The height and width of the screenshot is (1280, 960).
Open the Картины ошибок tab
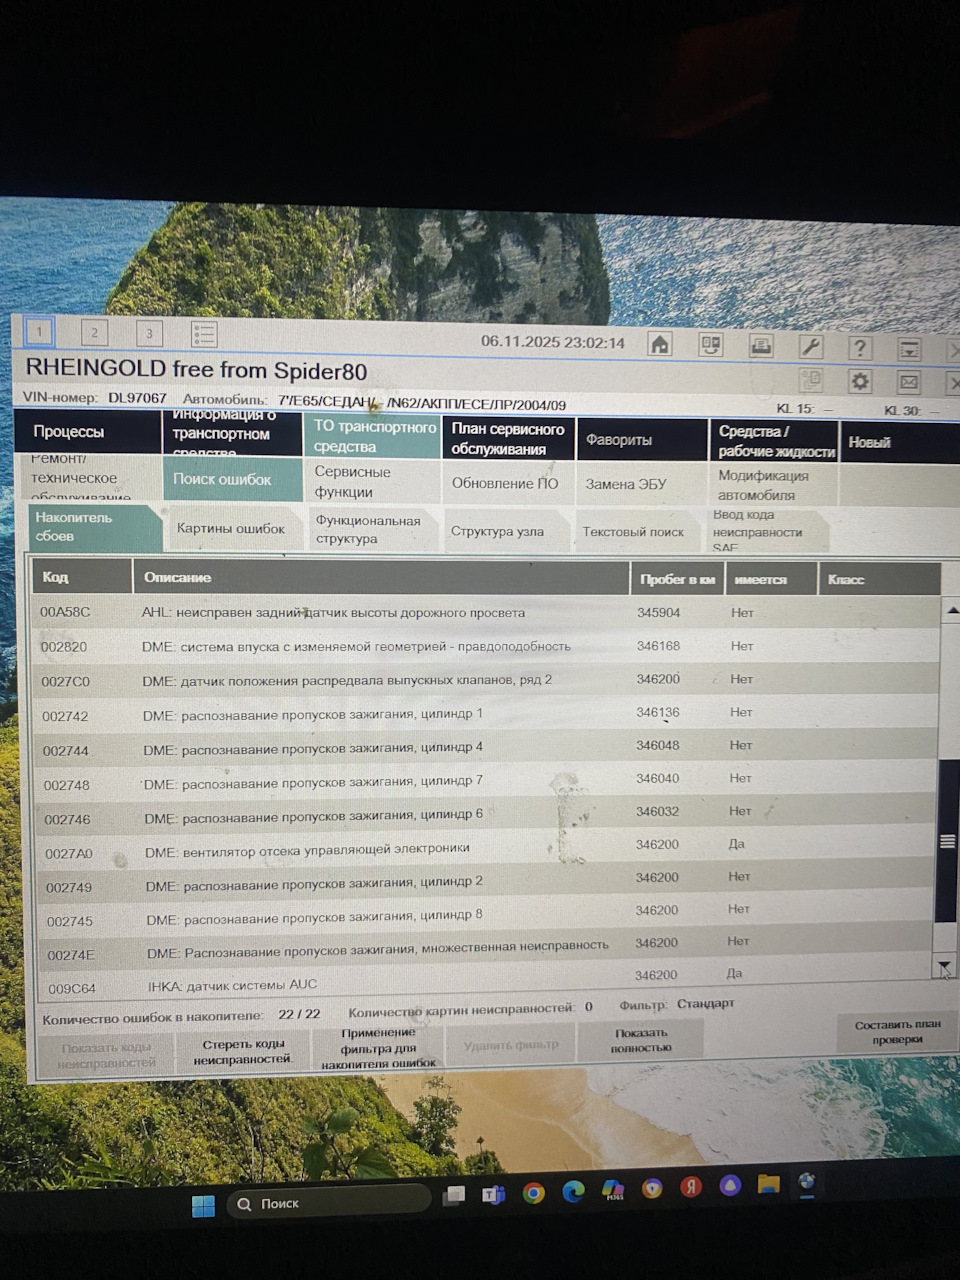(x=231, y=528)
